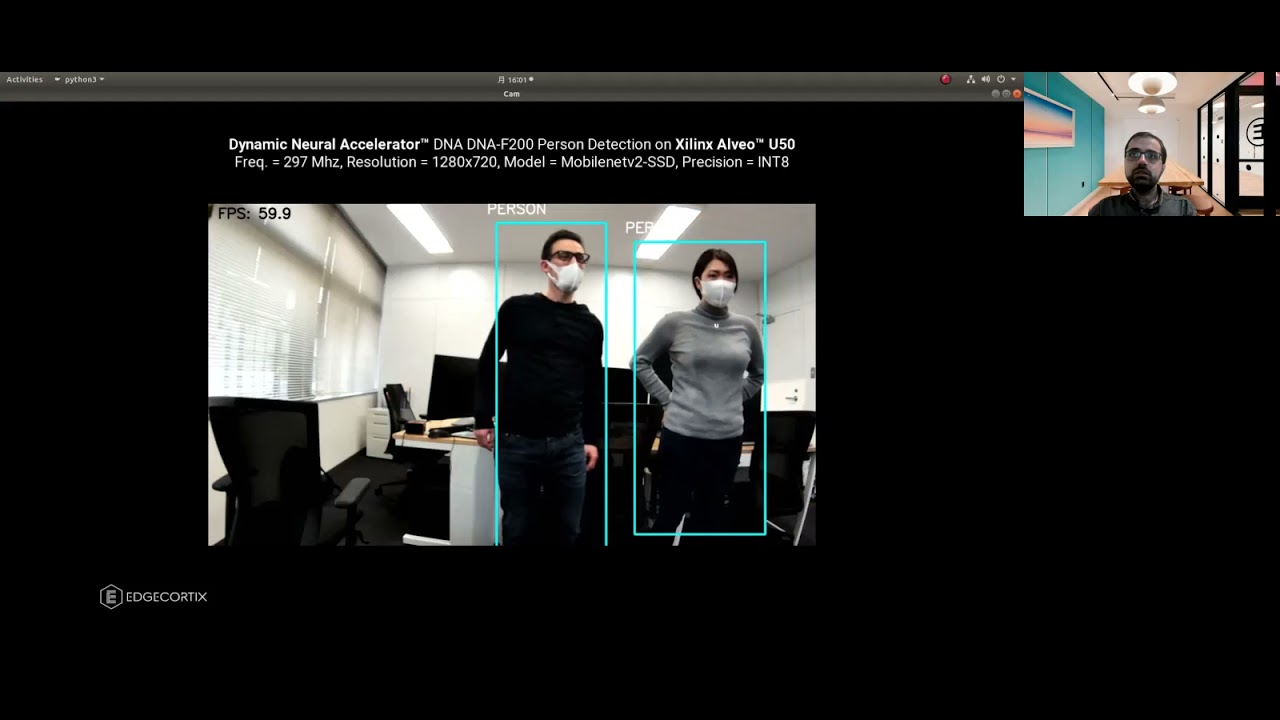The height and width of the screenshot is (720, 1280).
Task: Click the FPS counter overlay
Action: [255, 214]
